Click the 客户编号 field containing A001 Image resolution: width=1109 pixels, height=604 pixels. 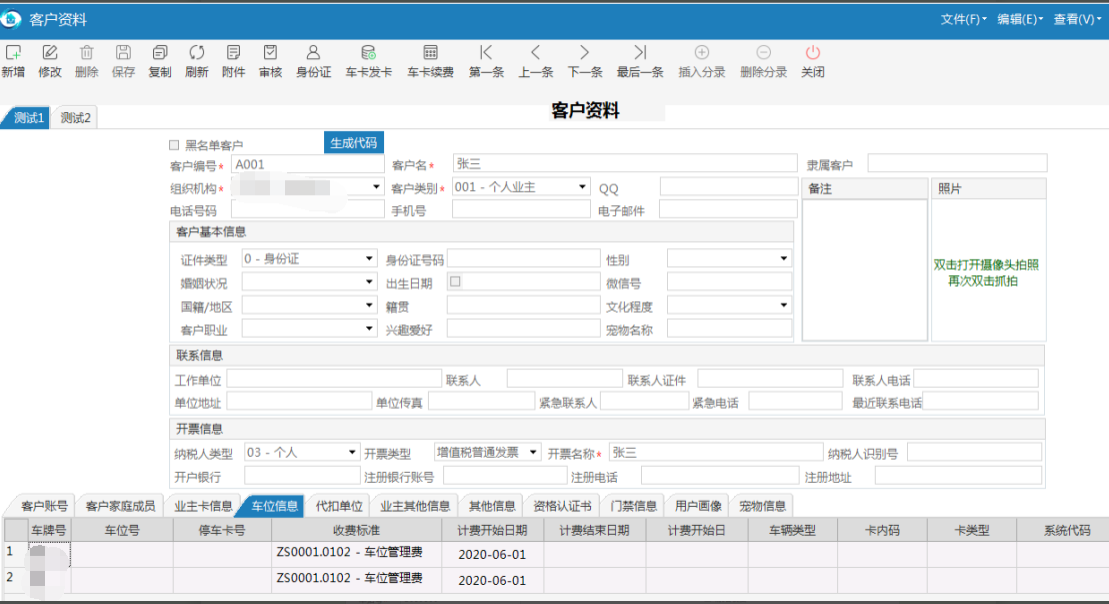coord(308,164)
